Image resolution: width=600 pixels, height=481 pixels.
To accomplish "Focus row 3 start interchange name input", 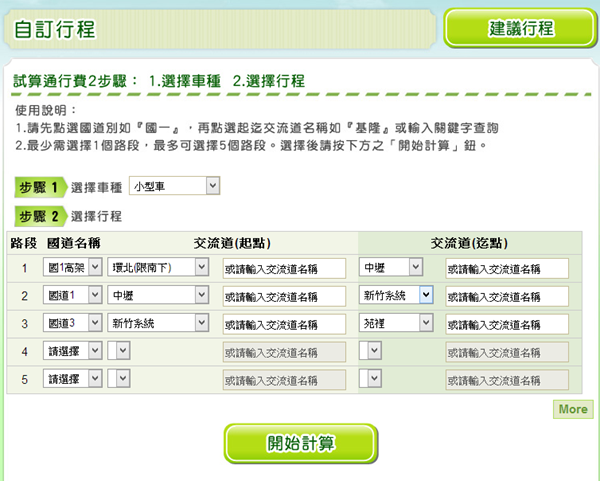I will pyautogui.click(x=284, y=324).
